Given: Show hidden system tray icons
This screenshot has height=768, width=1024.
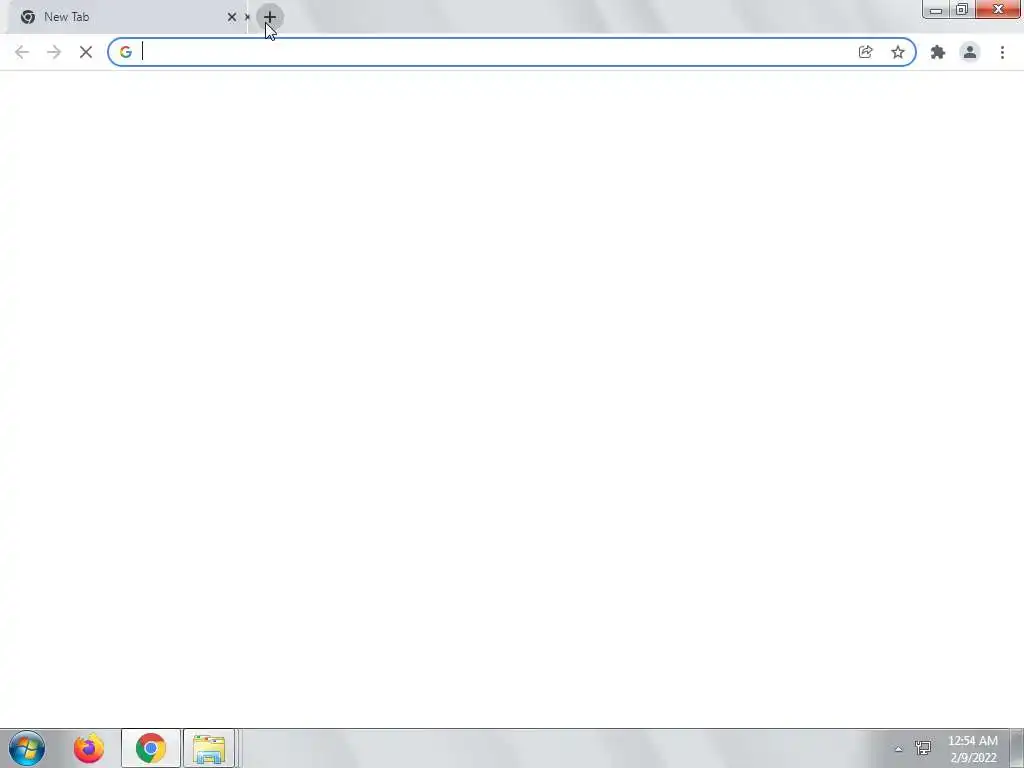Looking at the screenshot, I should click(899, 749).
